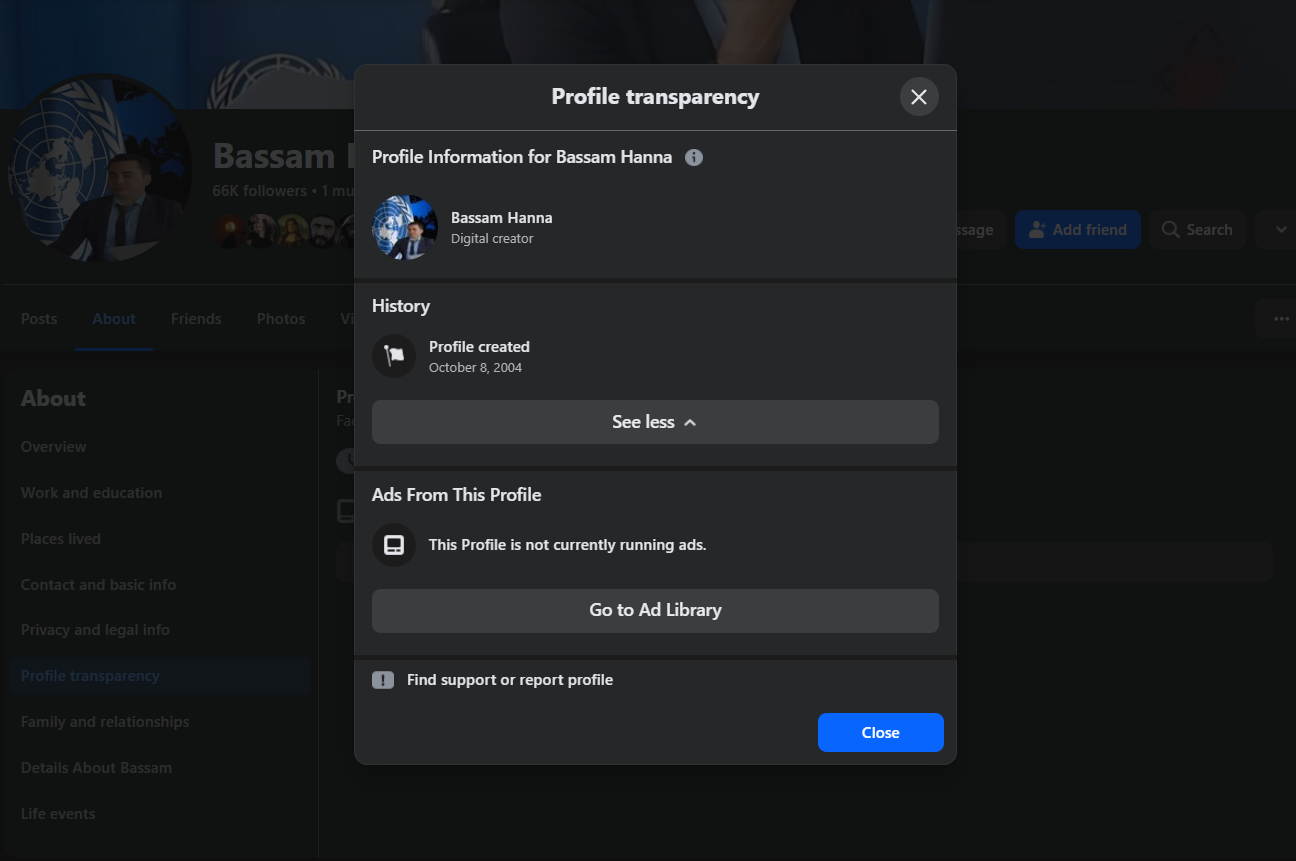Open the three-dot more options menu
Image resolution: width=1296 pixels, height=861 pixels.
coord(1279,319)
